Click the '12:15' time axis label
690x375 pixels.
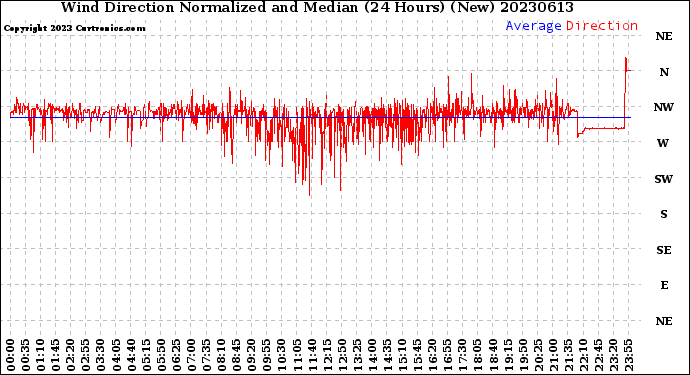(x=327, y=355)
